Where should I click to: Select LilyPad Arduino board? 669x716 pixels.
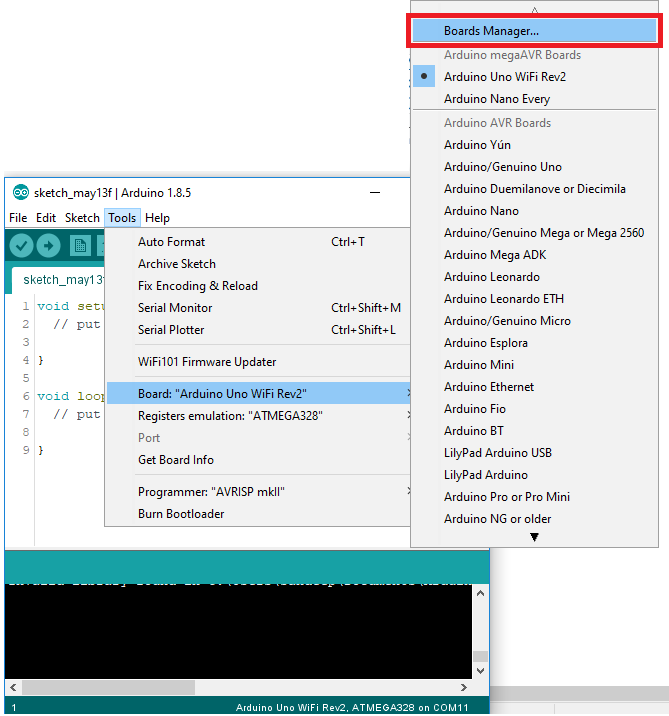pyautogui.click(x=534, y=475)
